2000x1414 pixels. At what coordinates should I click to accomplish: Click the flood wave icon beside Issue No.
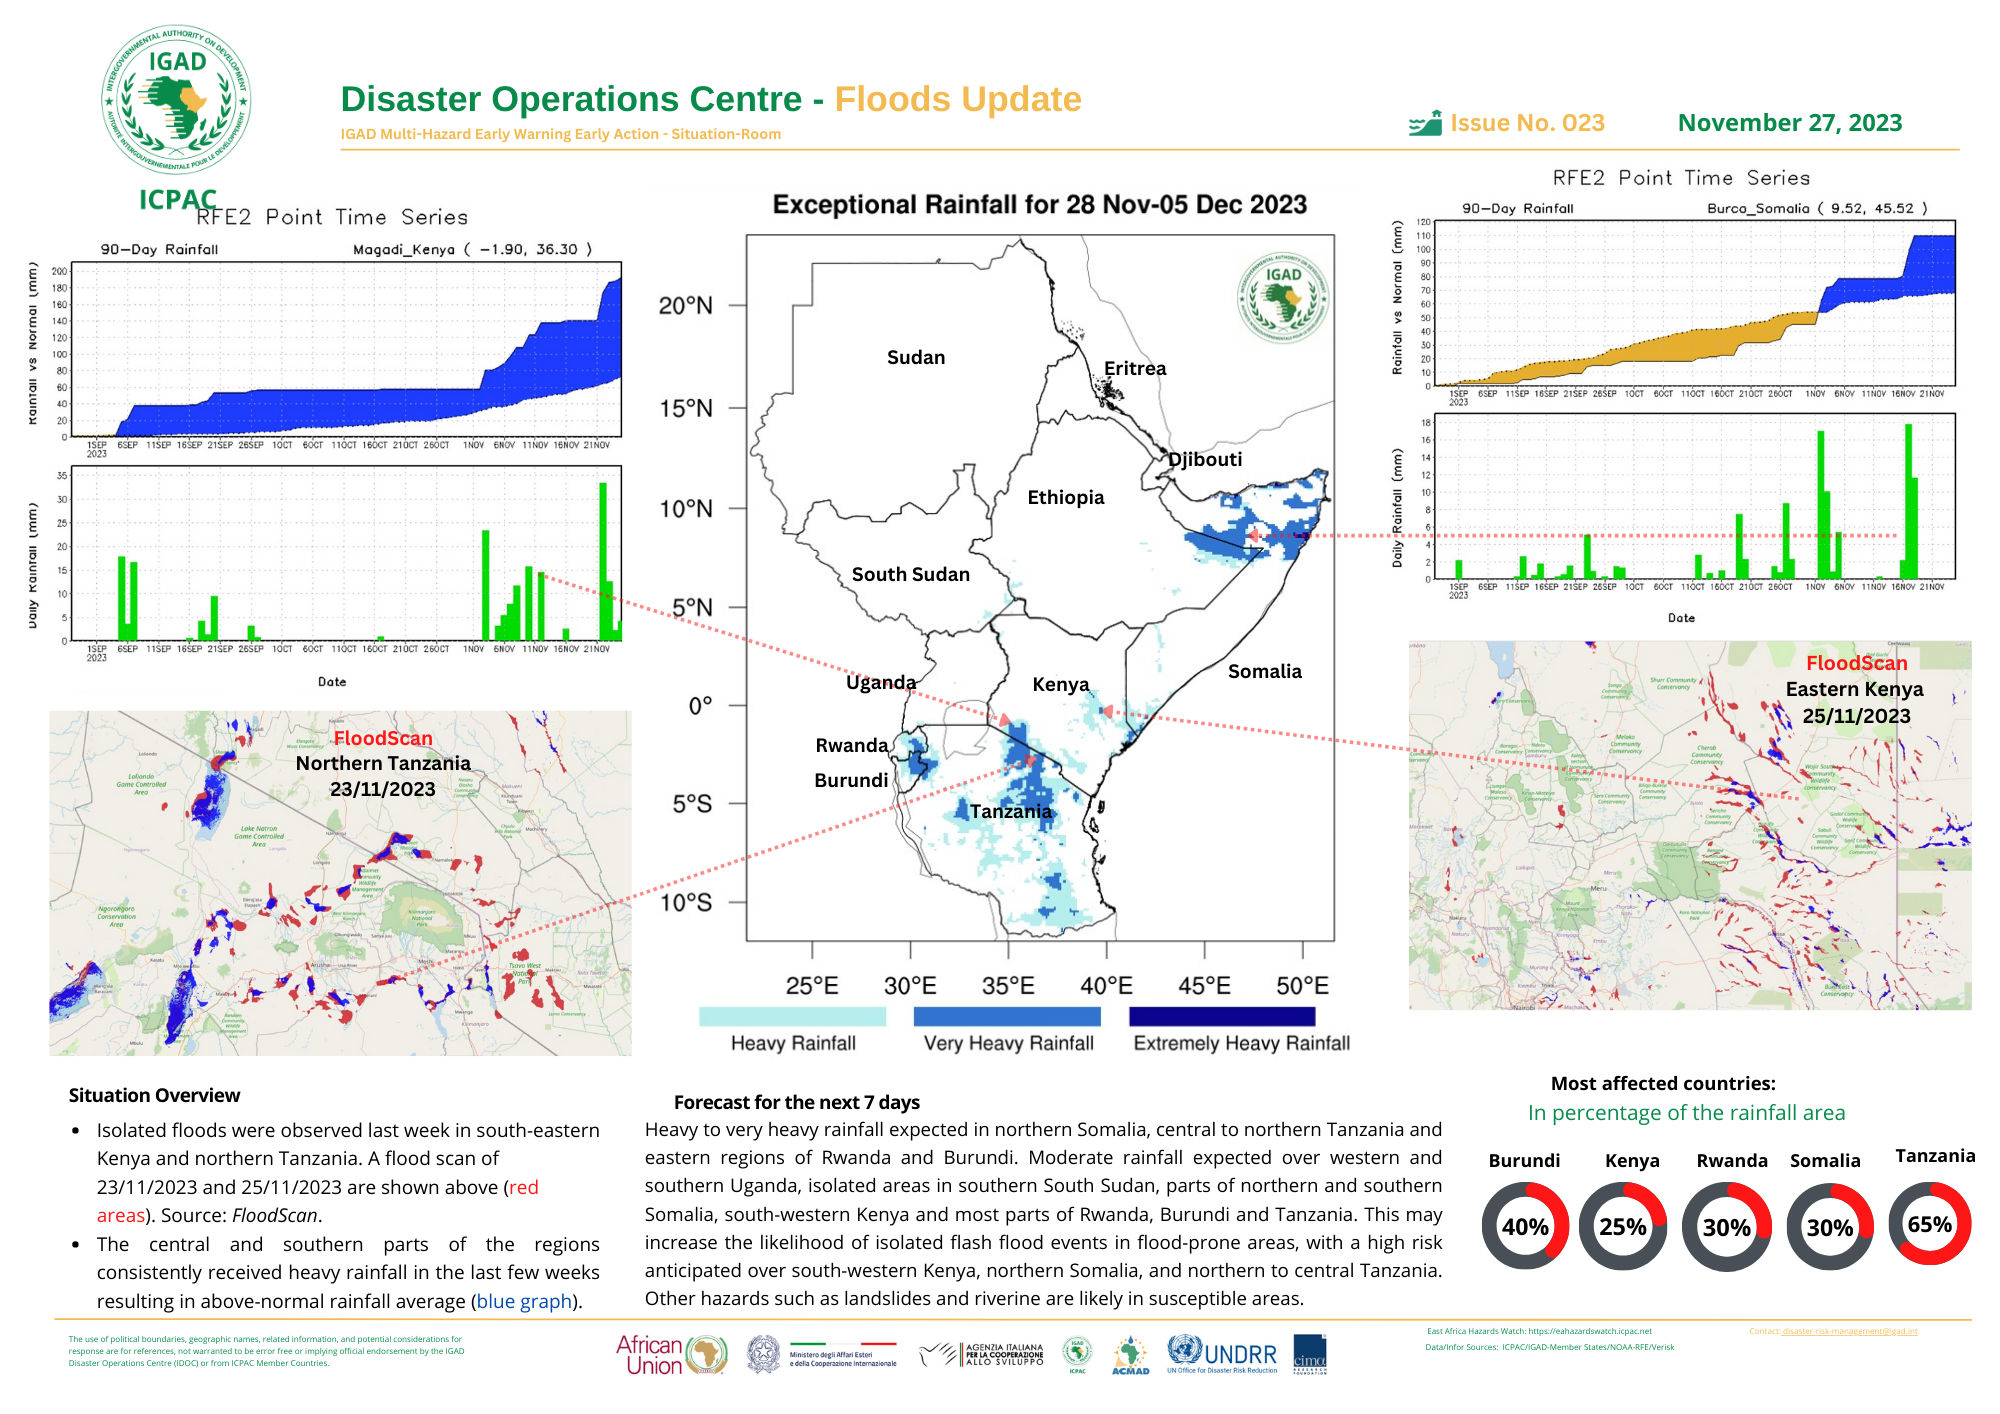pyautogui.click(x=1425, y=123)
